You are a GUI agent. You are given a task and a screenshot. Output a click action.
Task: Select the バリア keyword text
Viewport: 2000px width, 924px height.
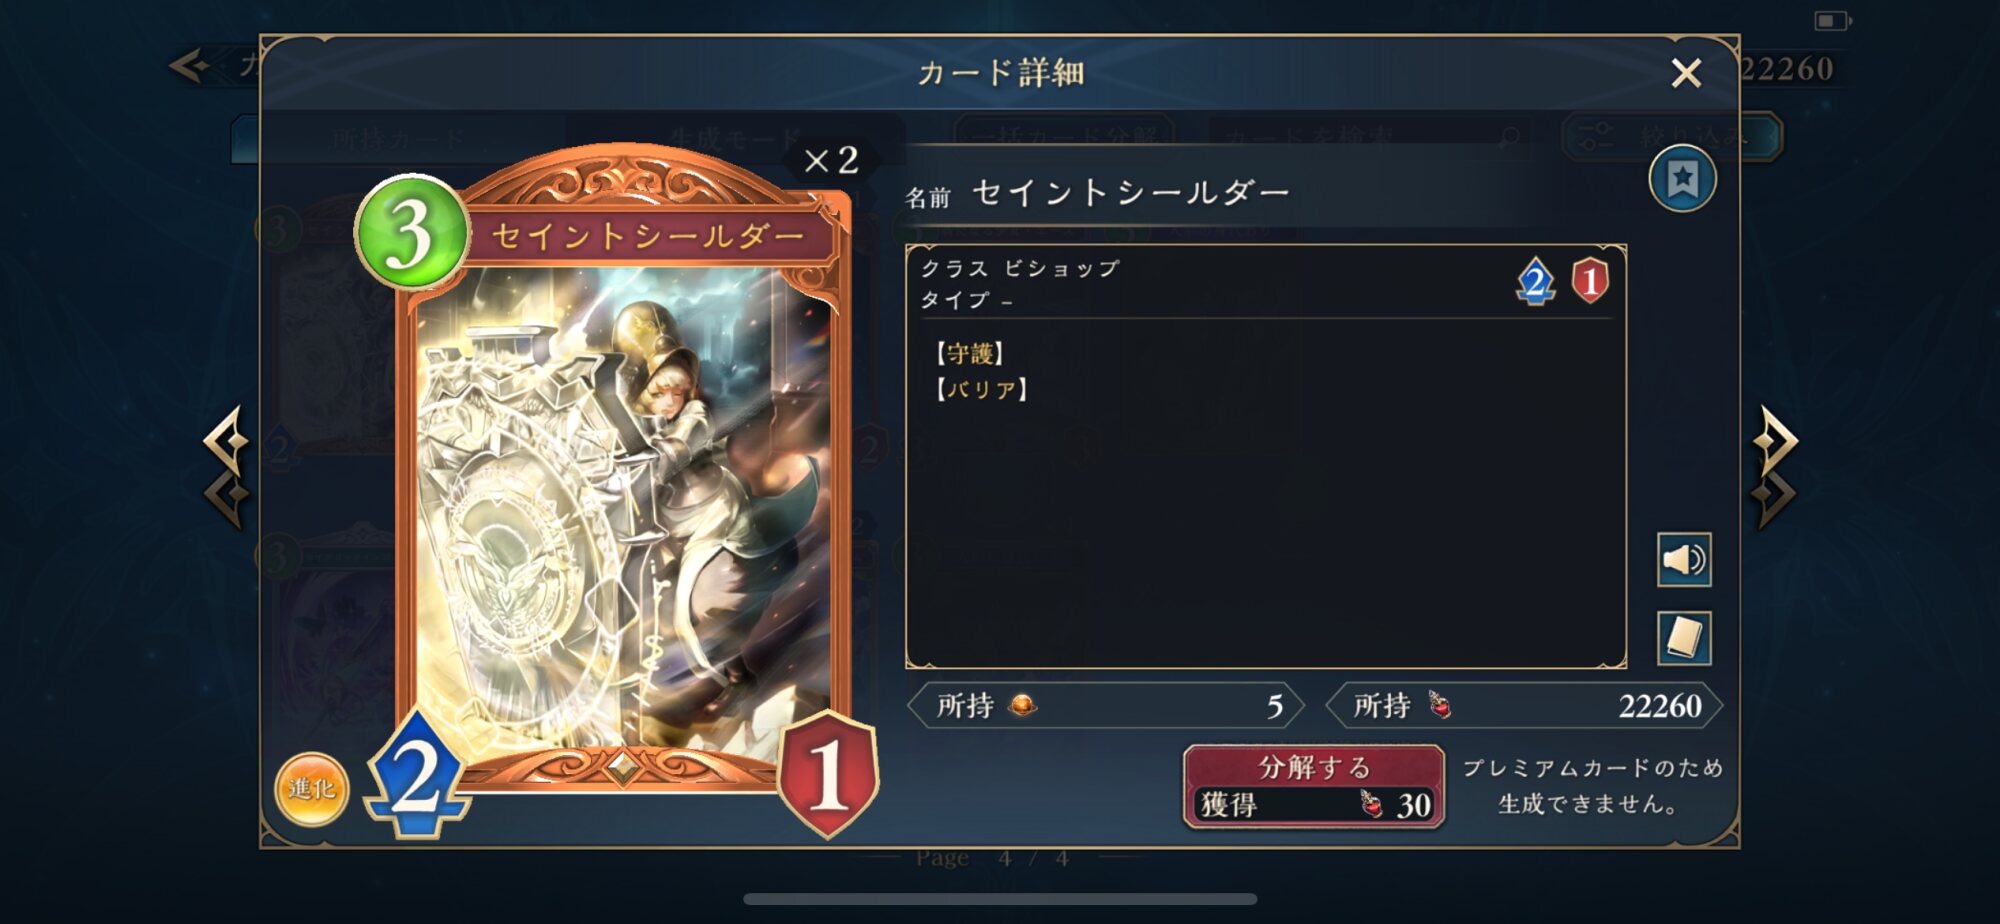[982, 389]
